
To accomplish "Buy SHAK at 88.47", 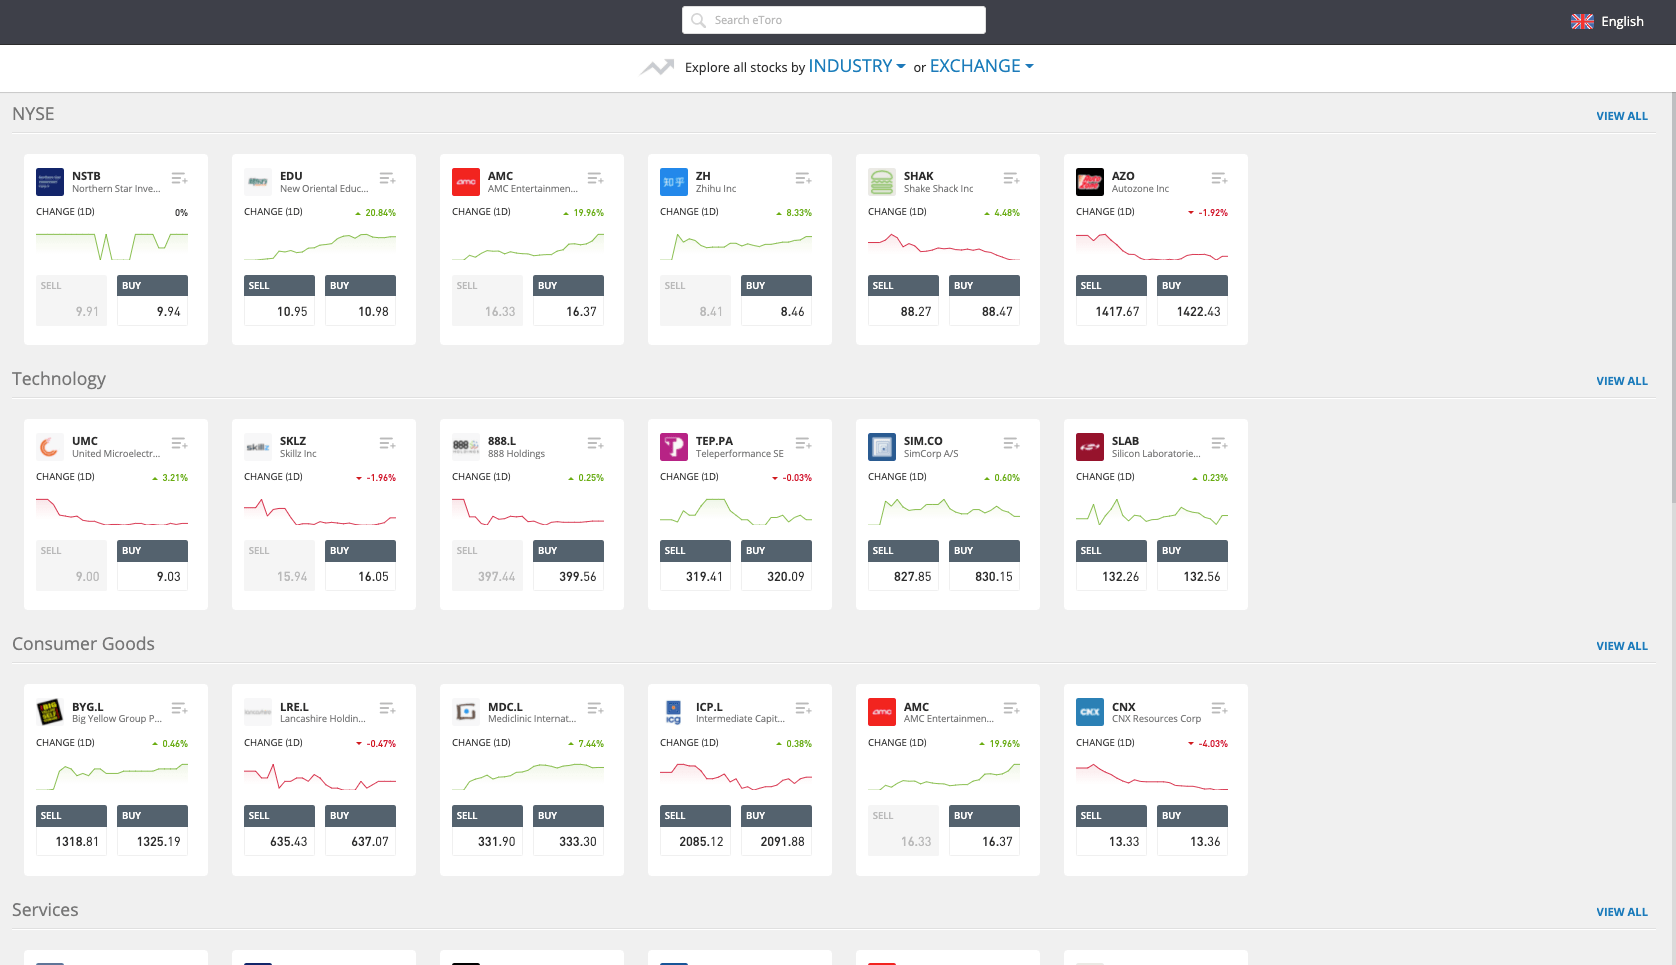I will click(x=984, y=300).
